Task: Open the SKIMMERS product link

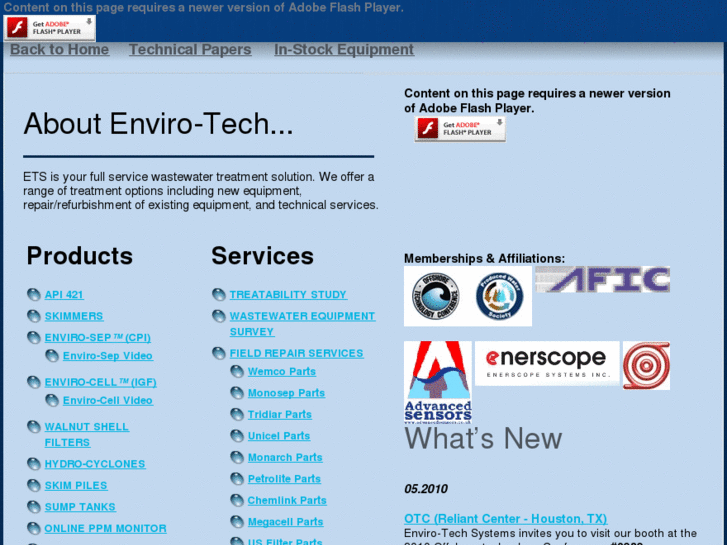Action: click(x=74, y=316)
